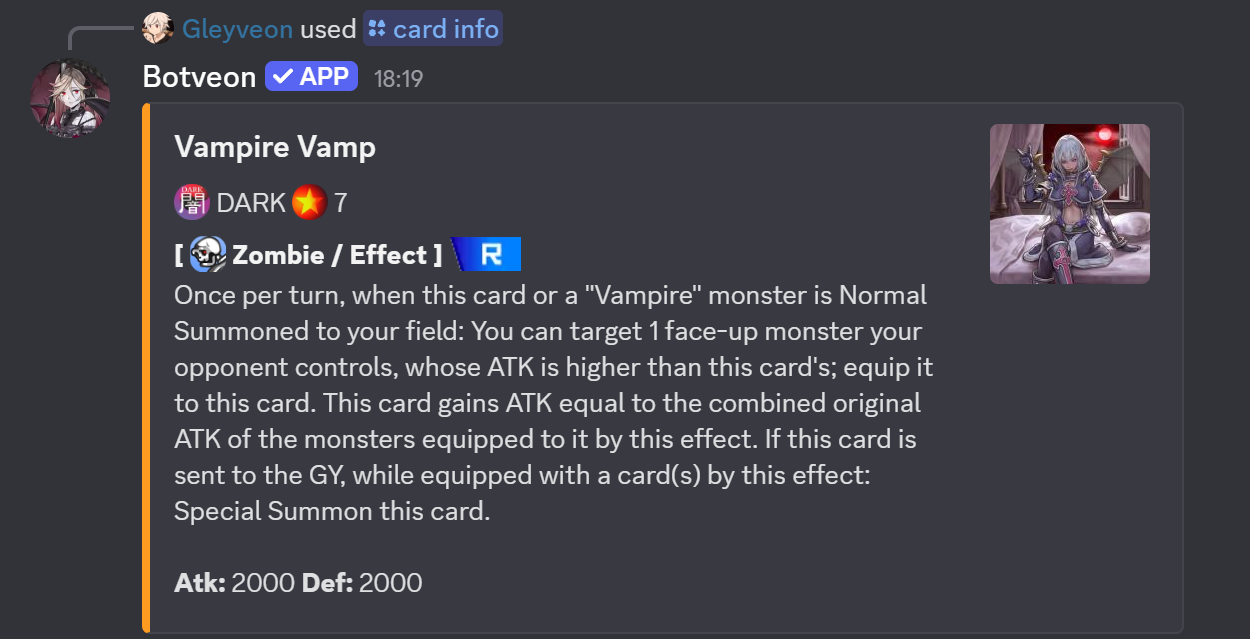The width and height of the screenshot is (1250, 639).
Task: Click Gleyveon's small avatar in reply line
Action: click(157, 28)
